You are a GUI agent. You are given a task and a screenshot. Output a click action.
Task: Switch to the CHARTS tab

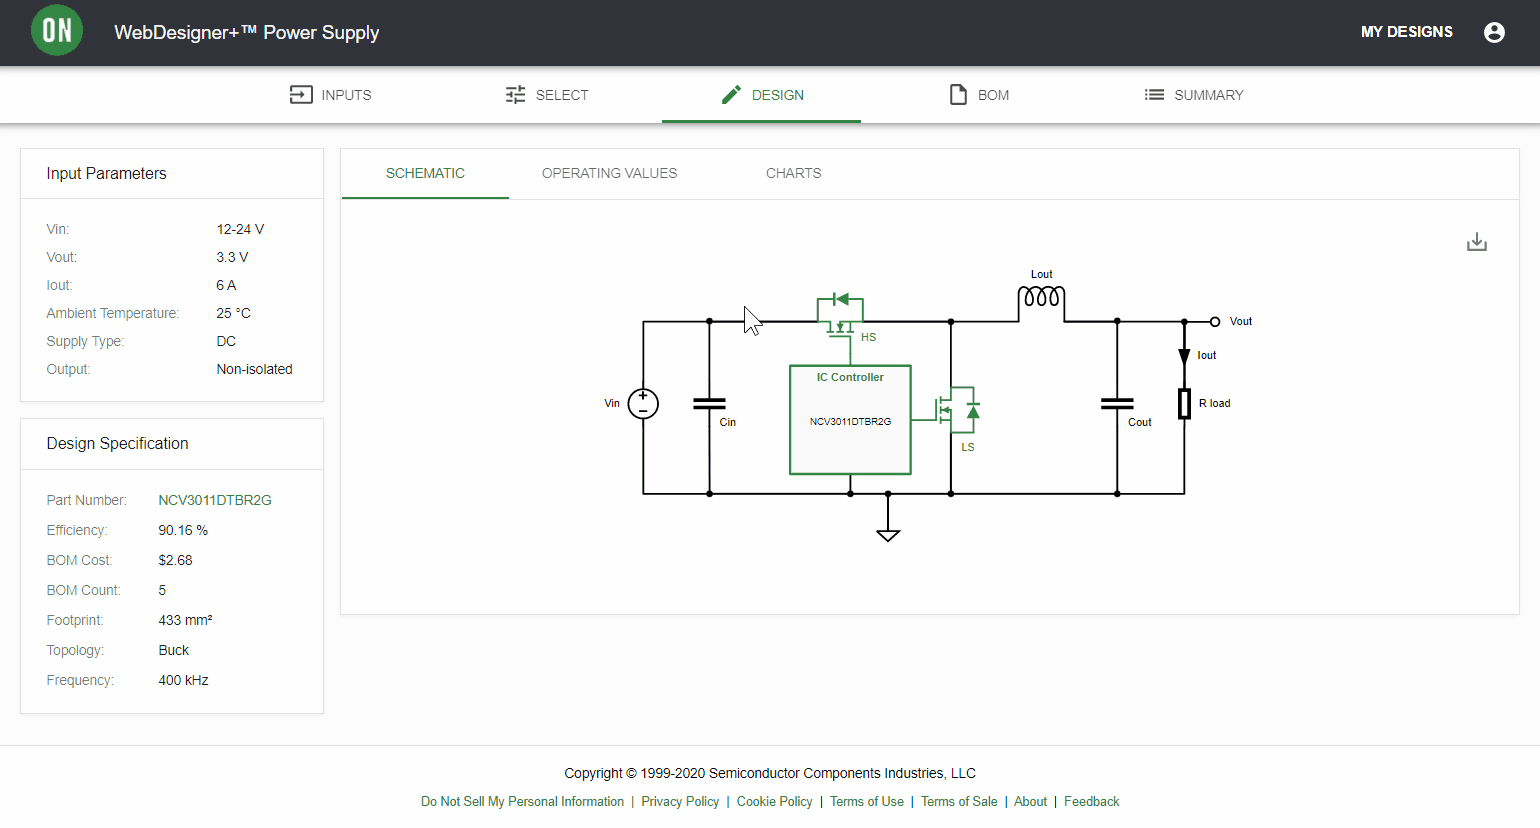pos(794,173)
